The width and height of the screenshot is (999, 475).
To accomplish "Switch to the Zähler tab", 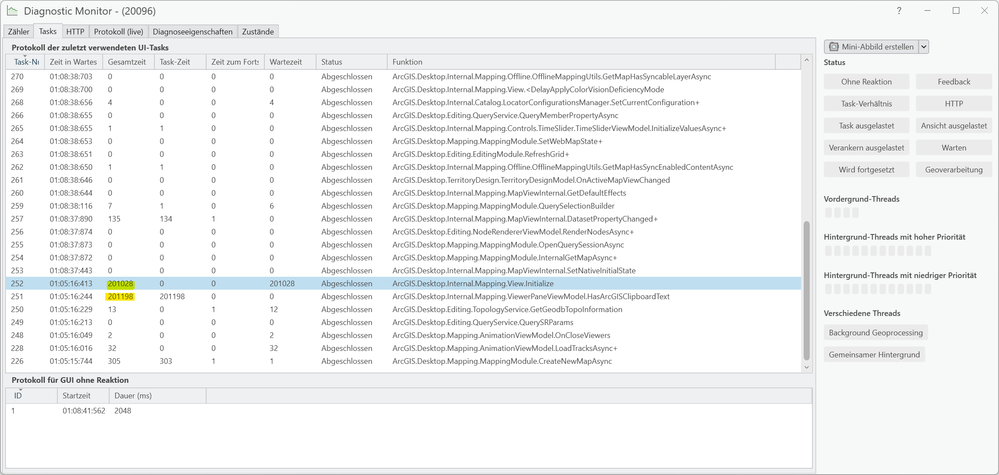I will (19, 32).
